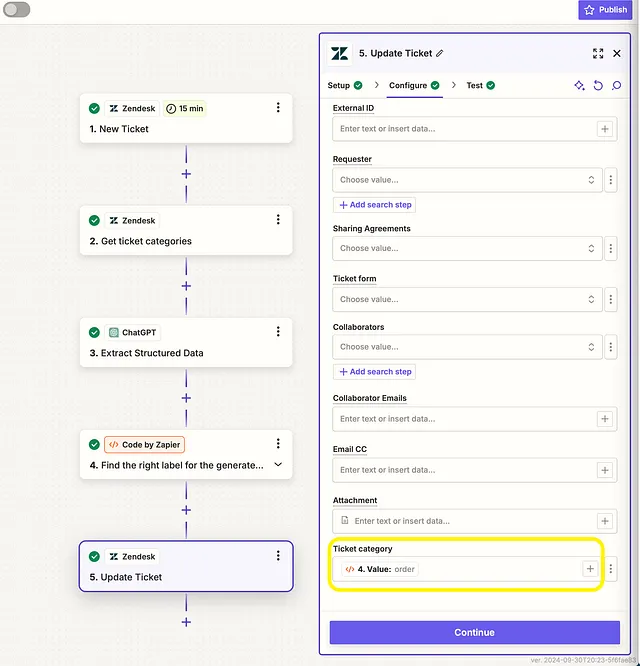The height and width of the screenshot is (666, 640).
Task: Toggle the Zap on/off switch
Action: click(17, 9)
